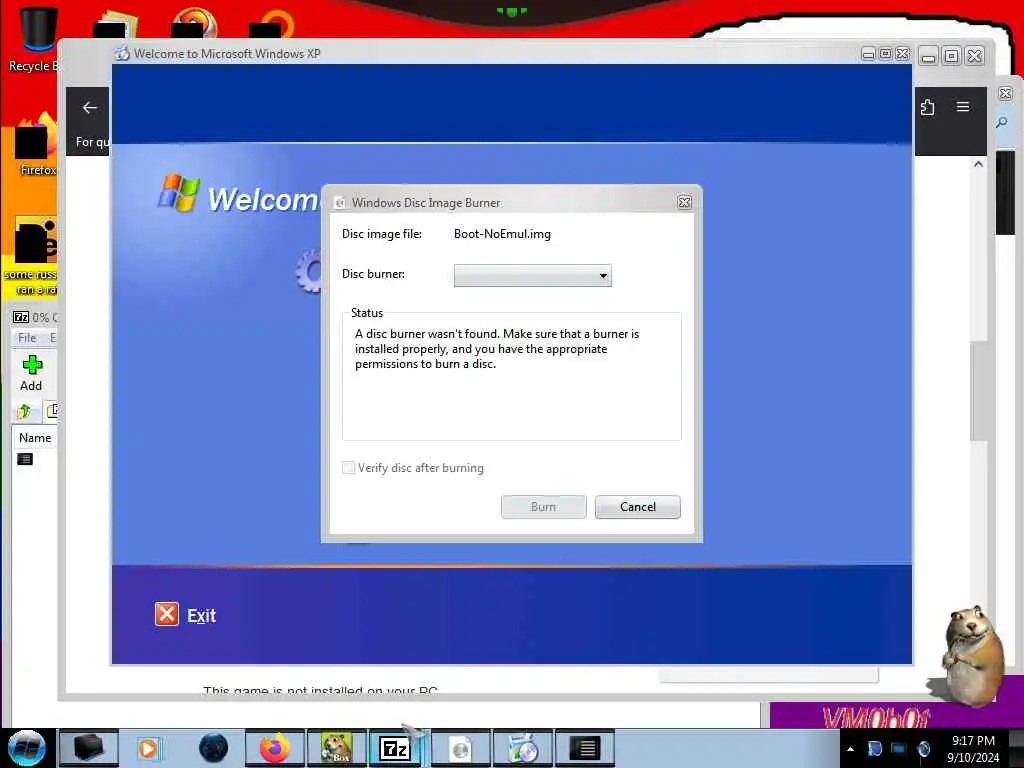Screen dimensions: 1024x768
Task: Click the Burn button
Action: pyautogui.click(x=543, y=507)
